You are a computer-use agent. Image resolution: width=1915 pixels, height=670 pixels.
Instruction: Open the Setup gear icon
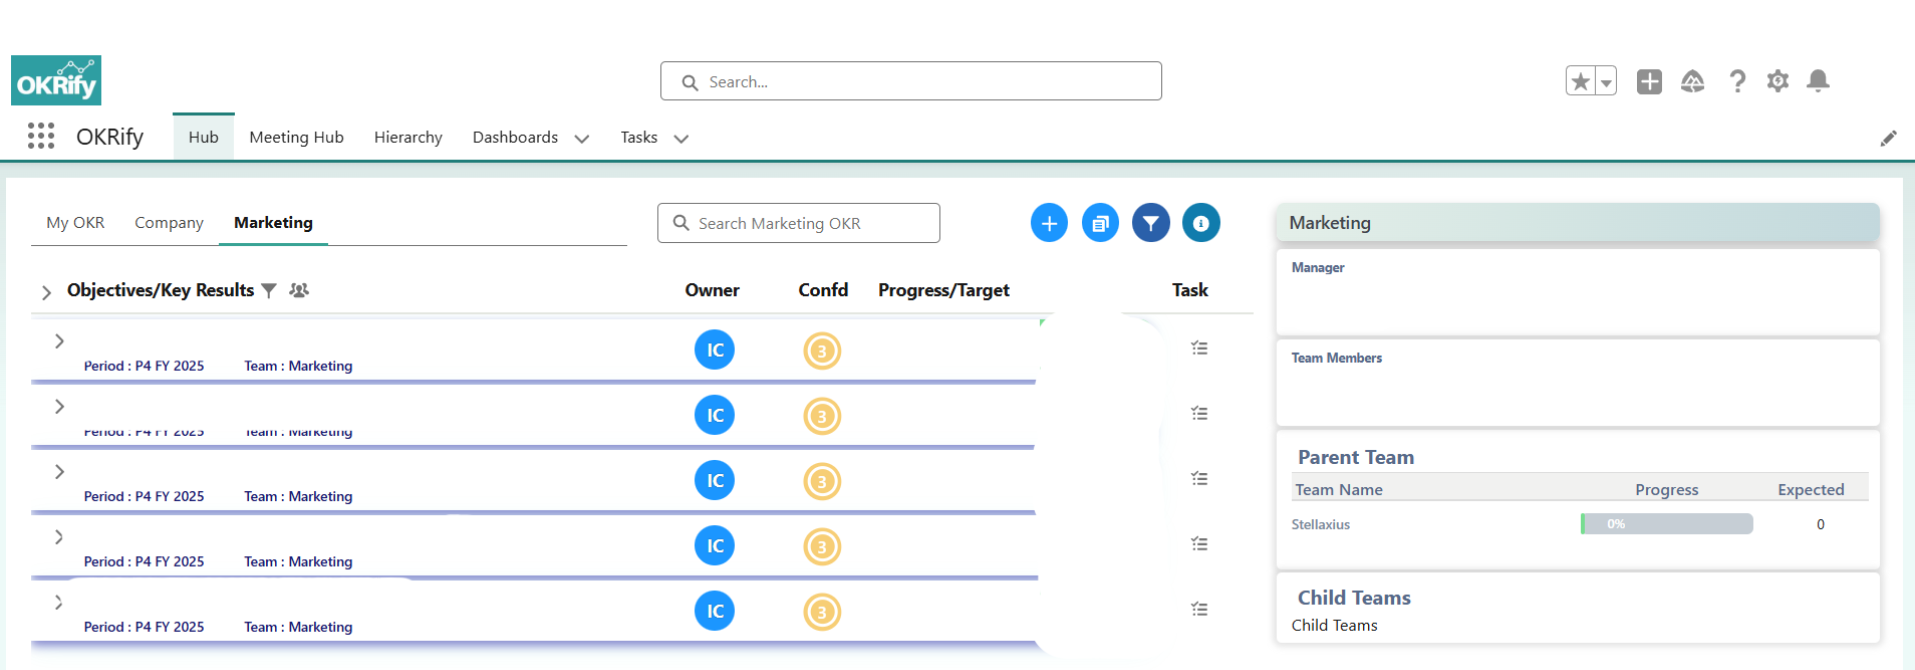click(1777, 81)
